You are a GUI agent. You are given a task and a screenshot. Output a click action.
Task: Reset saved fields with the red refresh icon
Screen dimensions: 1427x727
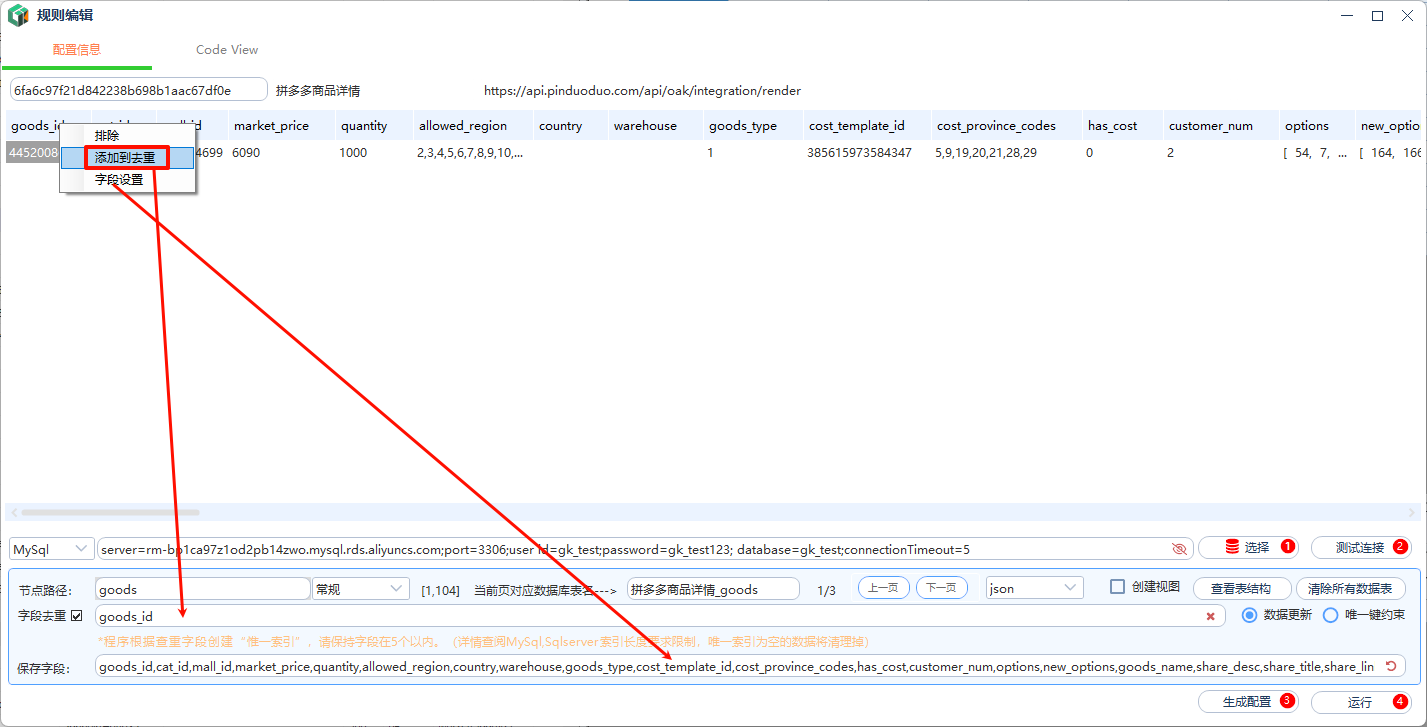pos(1390,666)
